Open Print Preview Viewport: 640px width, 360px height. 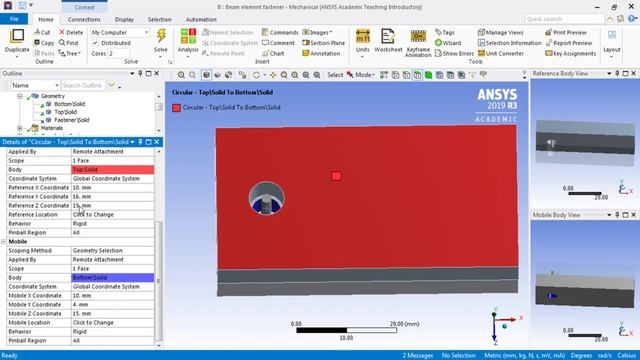pyautogui.click(x=566, y=32)
